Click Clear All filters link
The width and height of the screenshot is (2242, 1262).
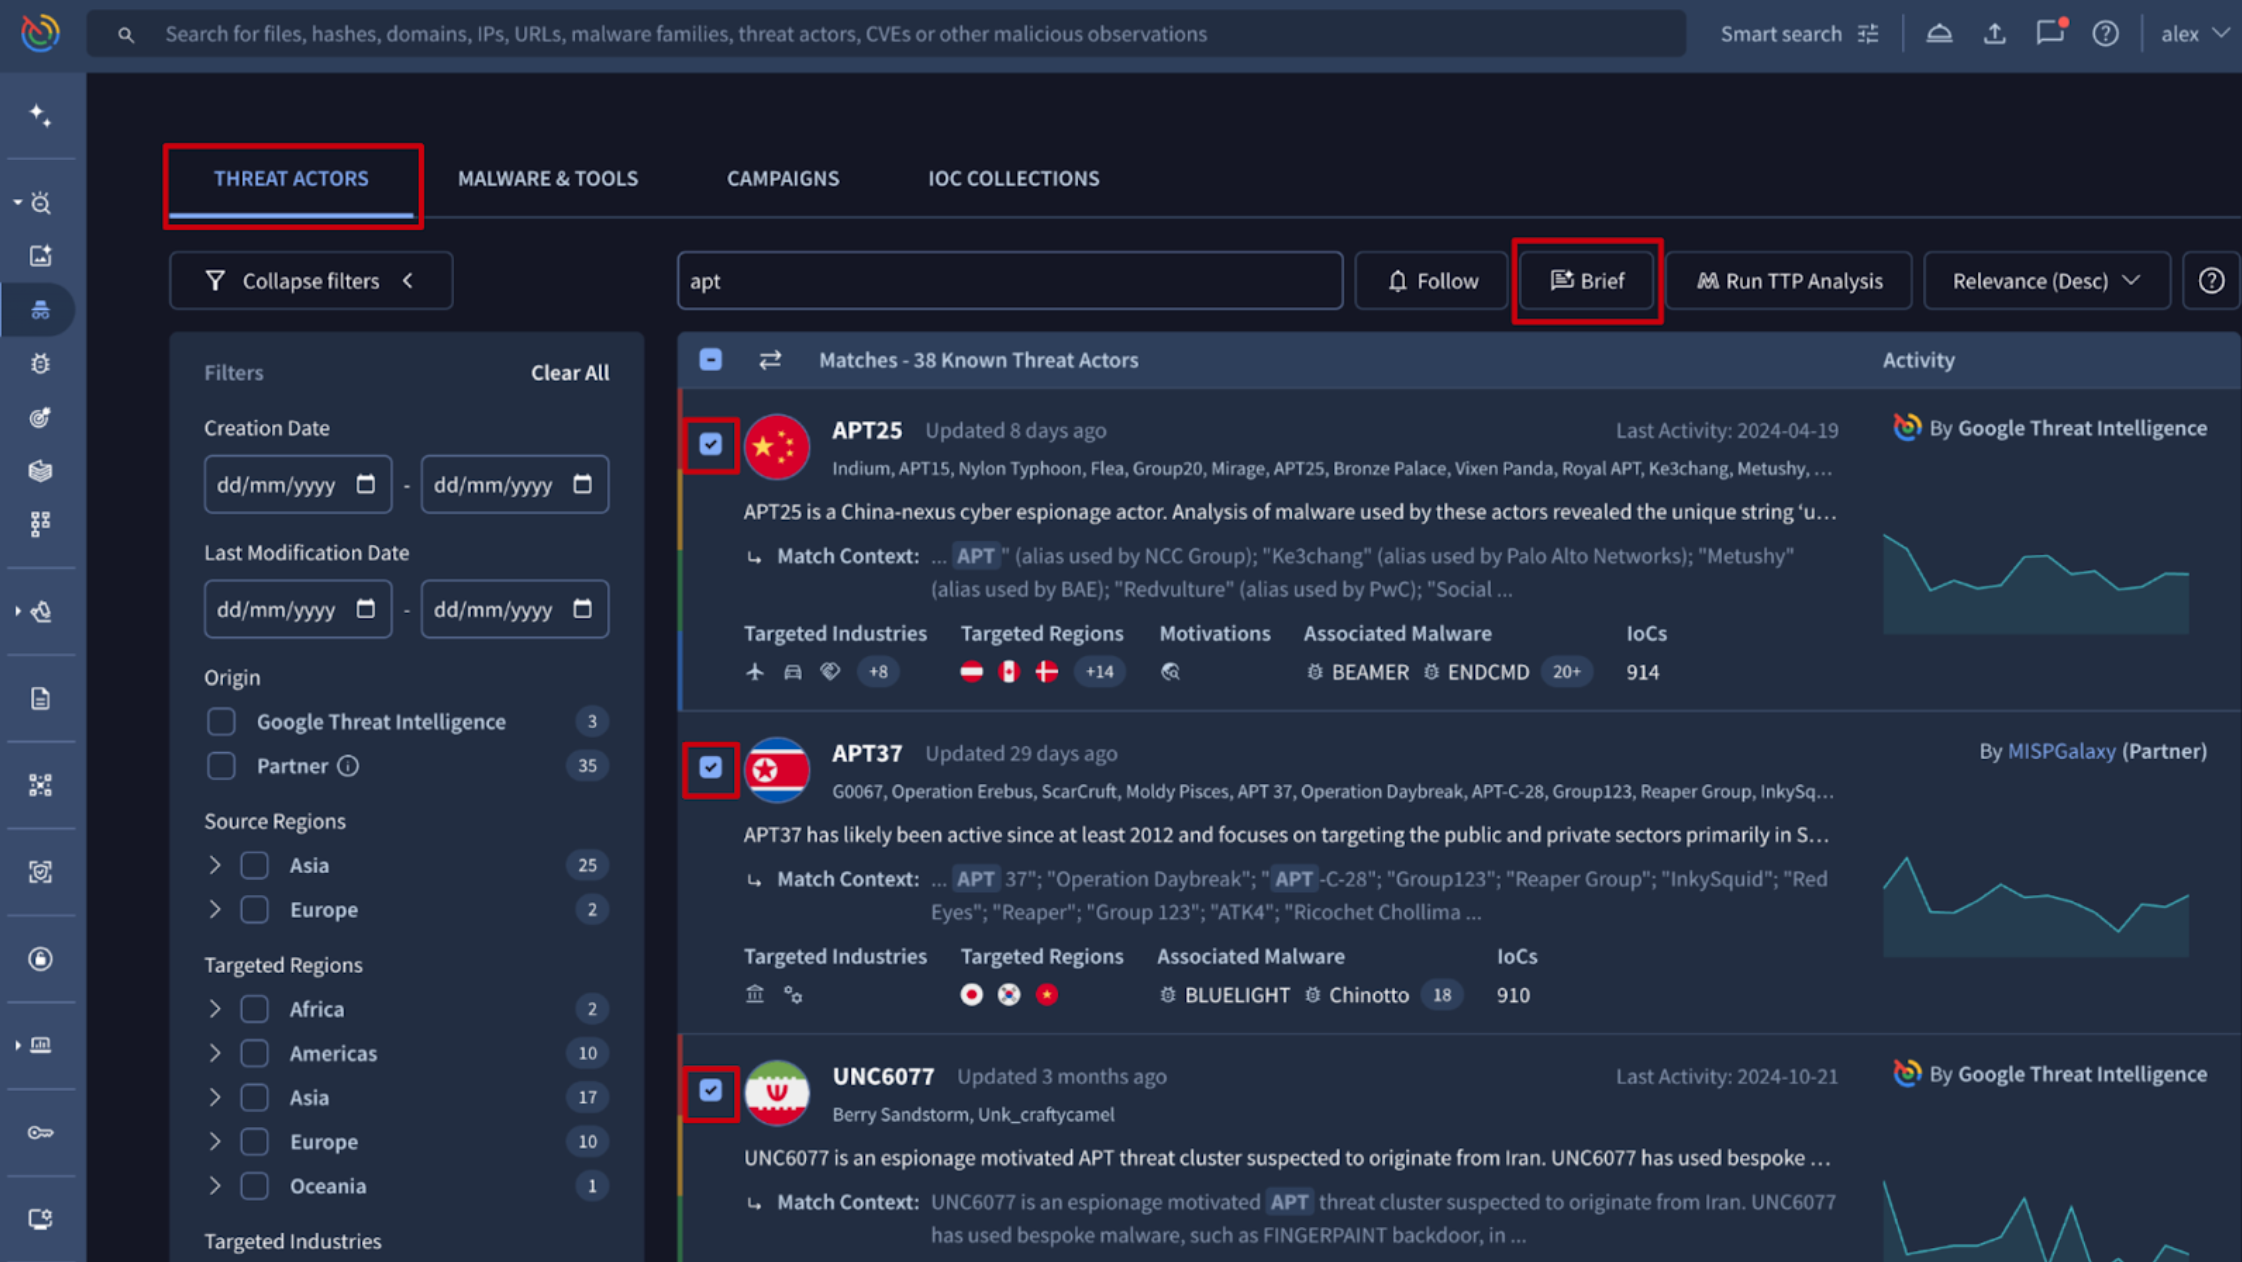[569, 372]
